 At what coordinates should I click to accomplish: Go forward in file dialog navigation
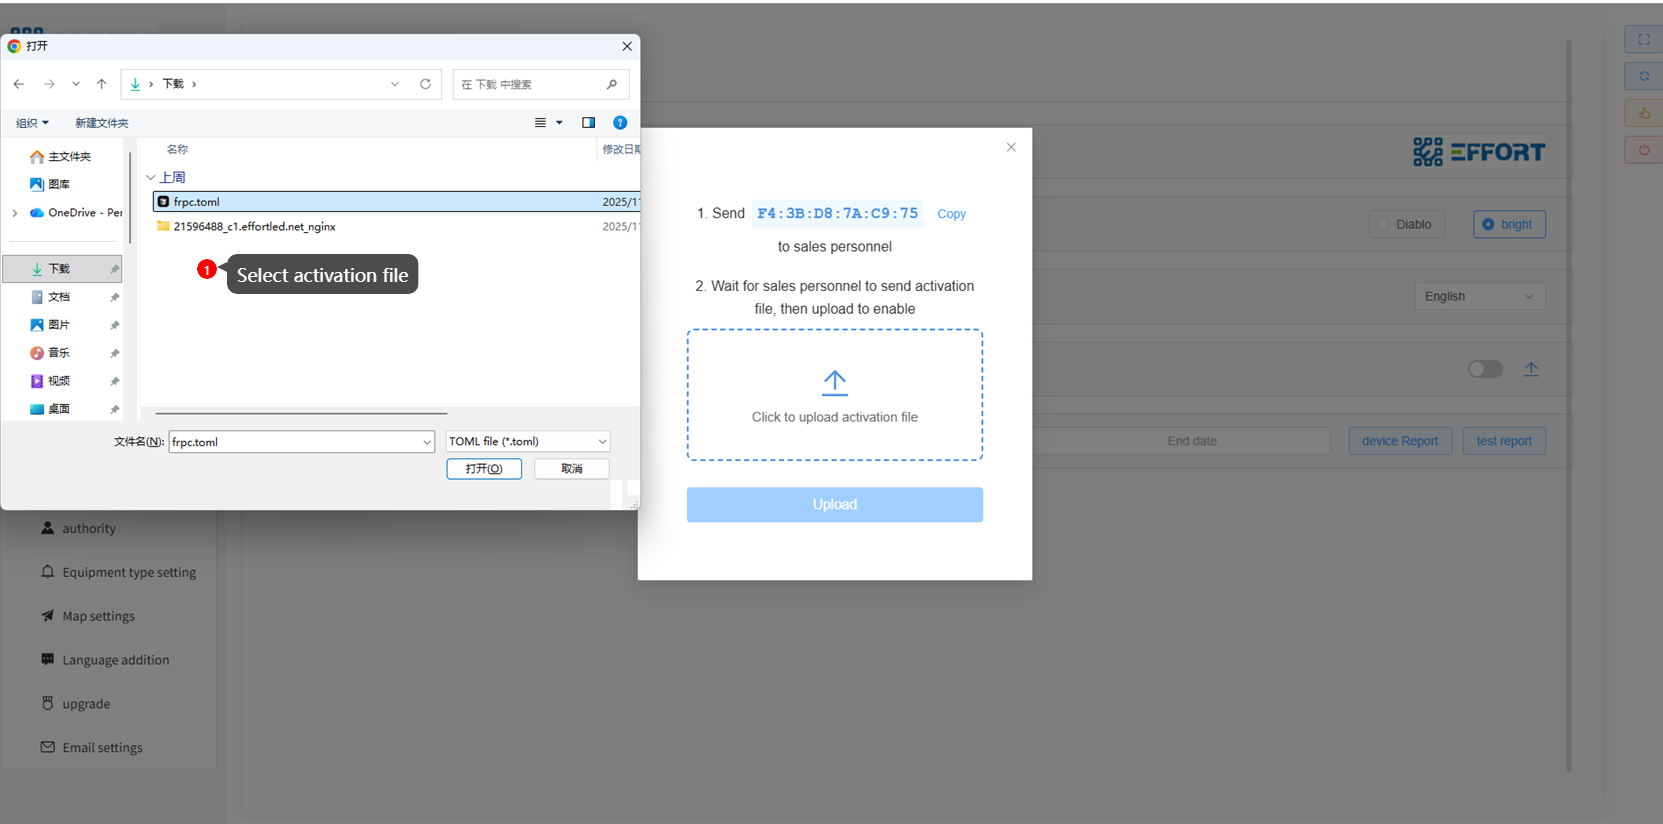[x=49, y=84]
